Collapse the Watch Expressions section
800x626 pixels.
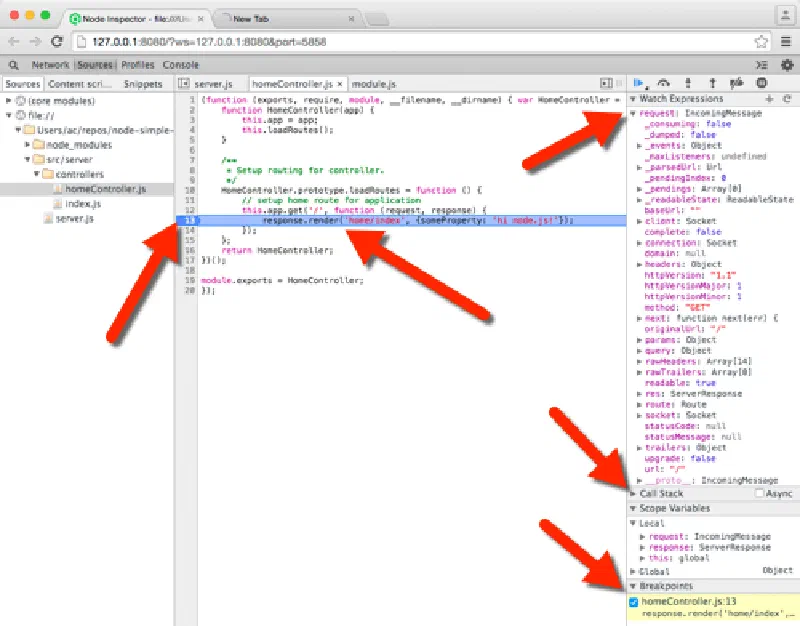pyautogui.click(x=633, y=98)
